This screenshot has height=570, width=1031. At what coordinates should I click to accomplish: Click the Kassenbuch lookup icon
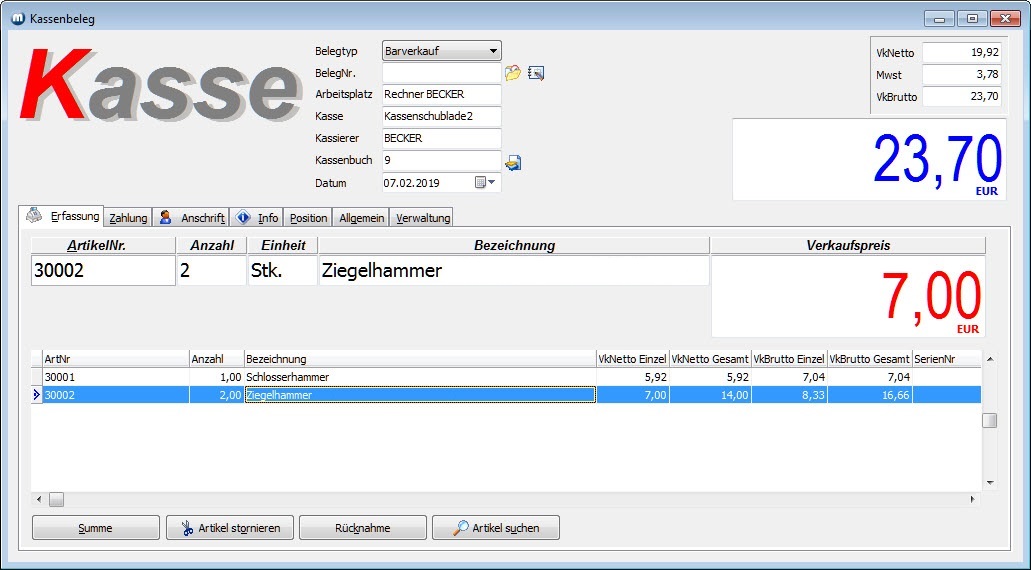pos(513,162)
